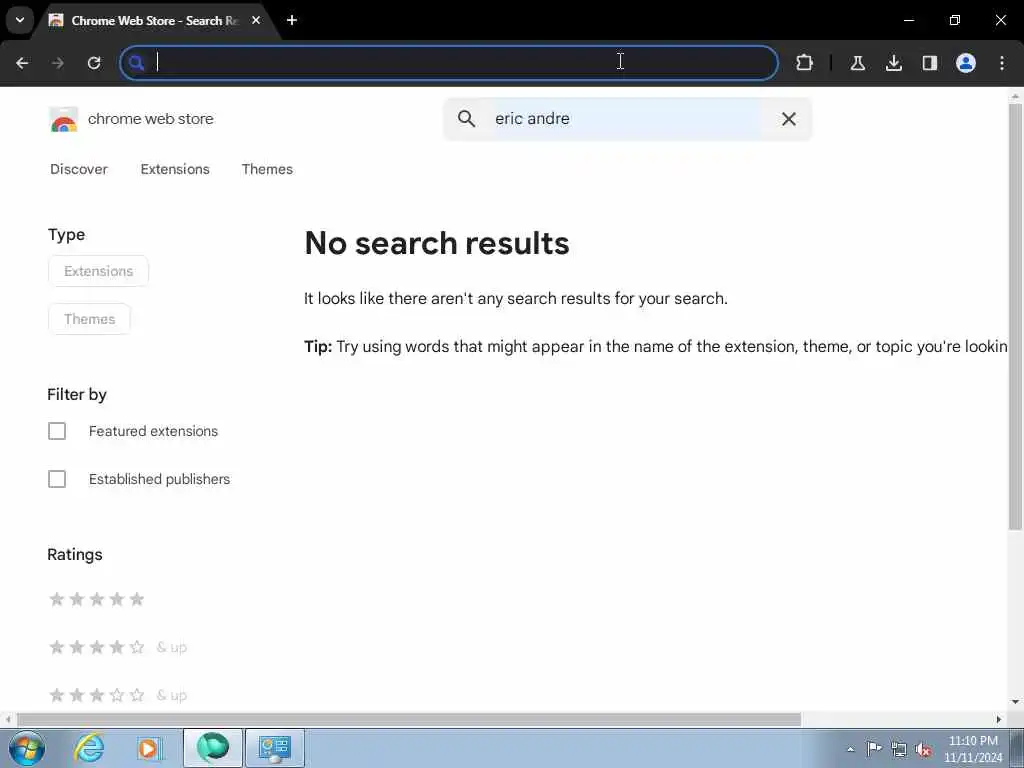Open the profile avatar menu

click(965, 63)
